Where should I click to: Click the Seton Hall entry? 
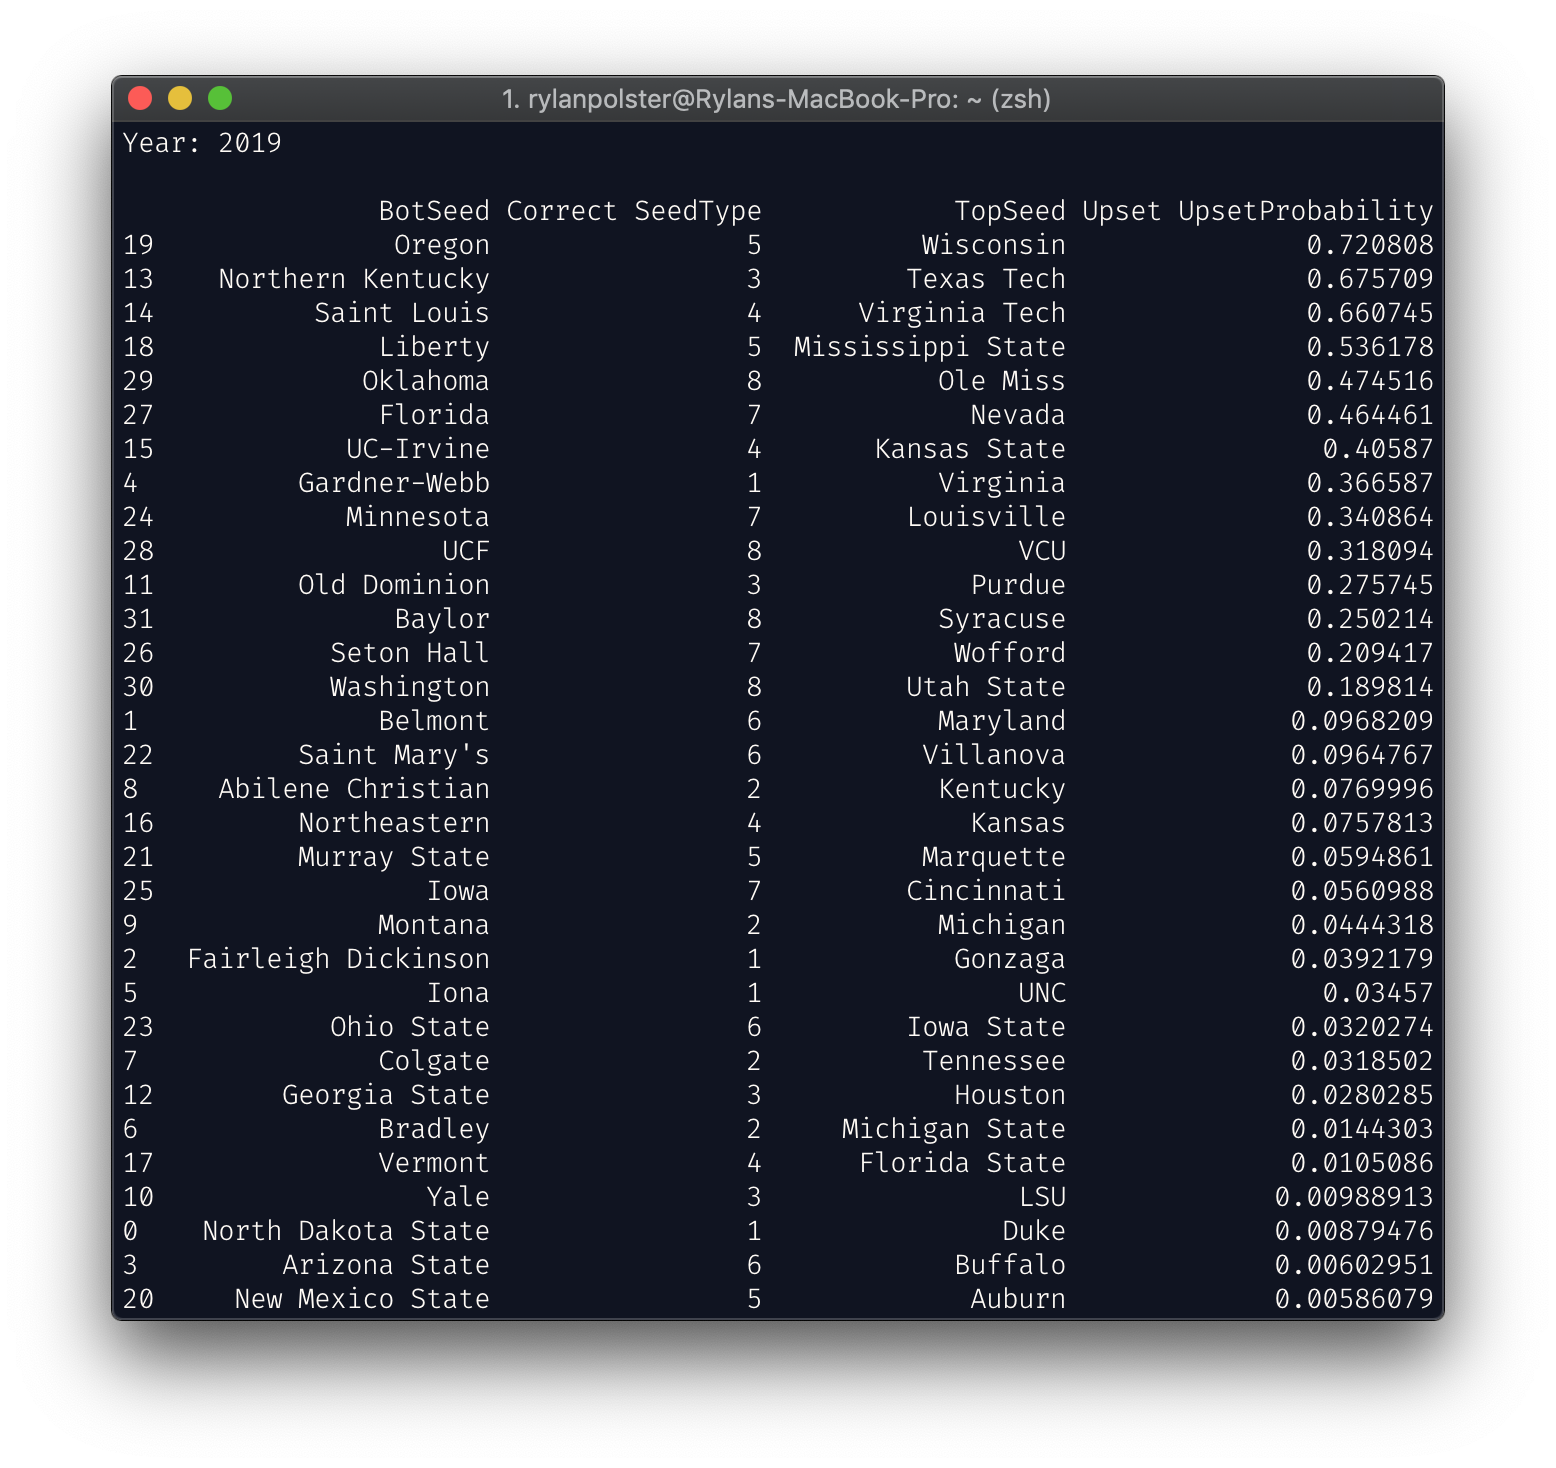[410, 653]
